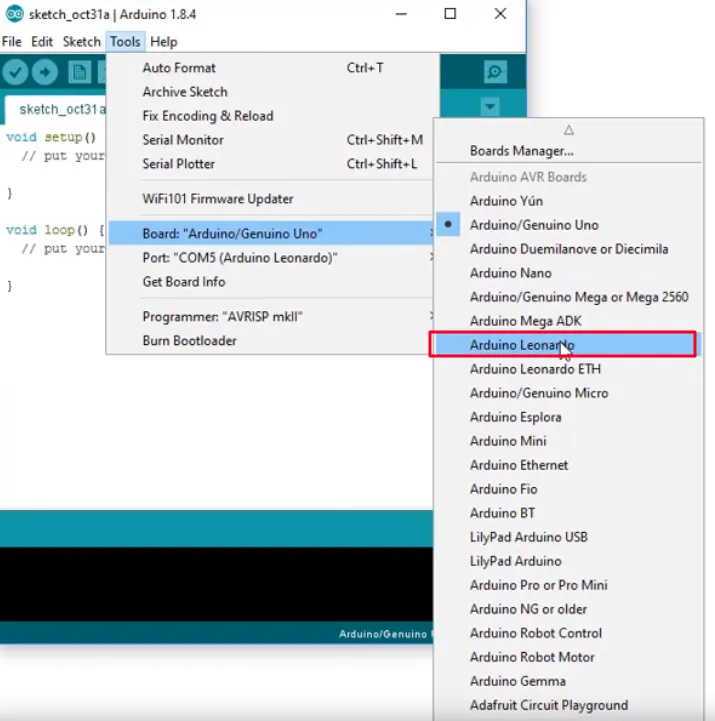Viewport: 715px width, 721px height.
Task: Select Get Board Info
Action: [271, 281]
